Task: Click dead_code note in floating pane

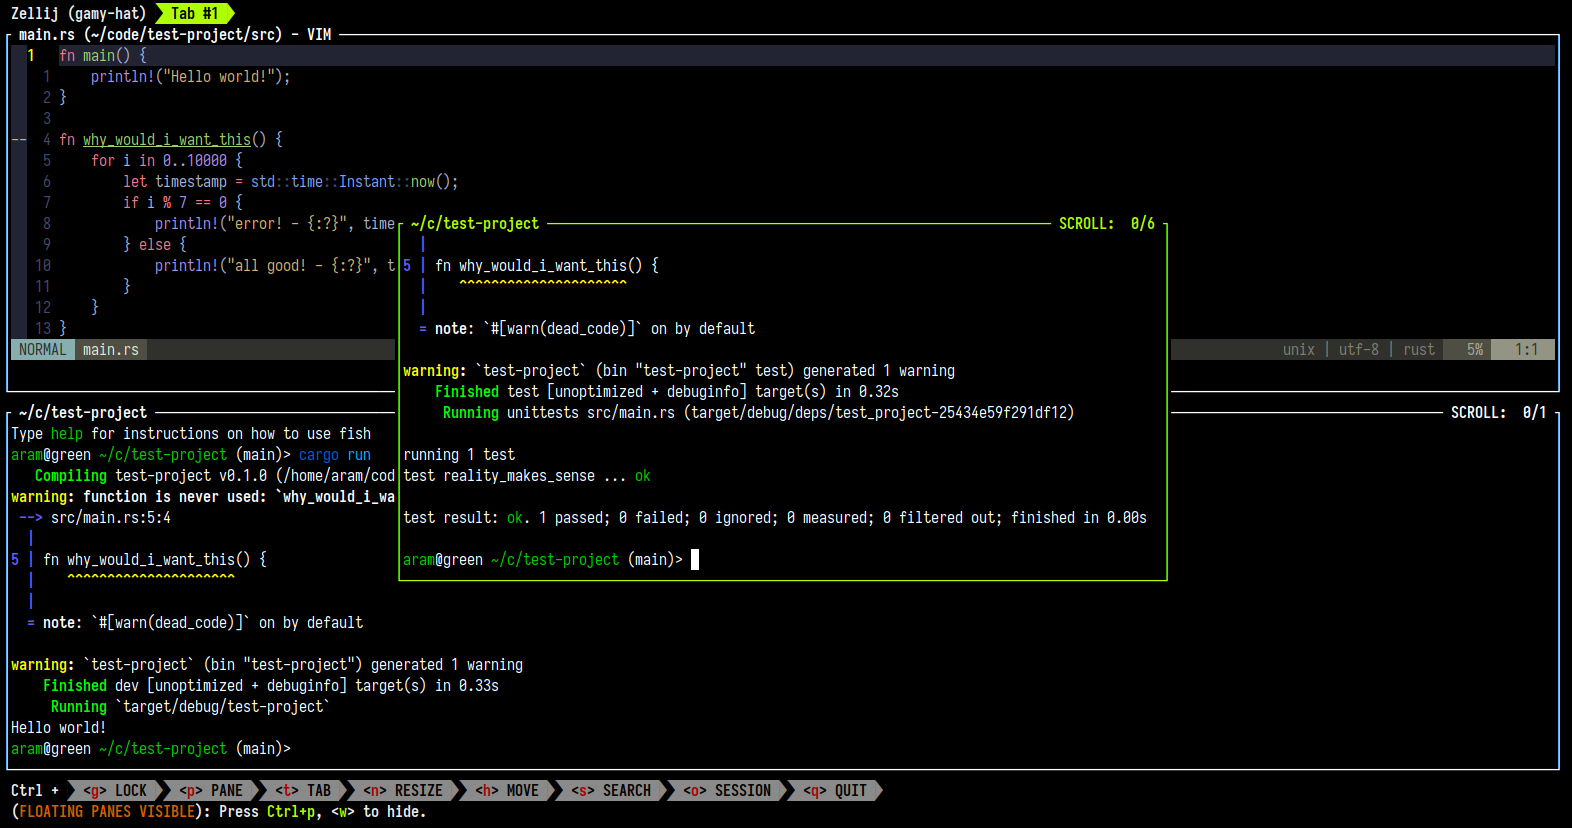Action: pyautogui.click(x=587, y=328)
